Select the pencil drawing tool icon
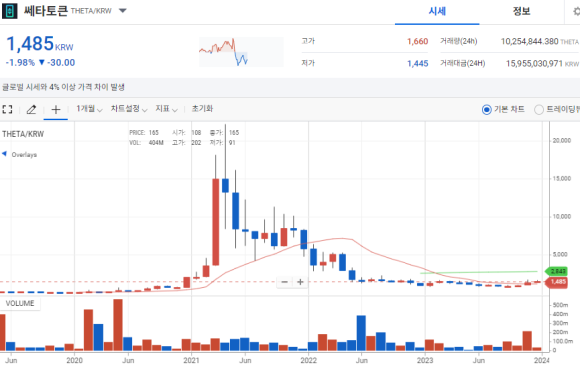Screen dimensions: 580x369 (31, 109)
